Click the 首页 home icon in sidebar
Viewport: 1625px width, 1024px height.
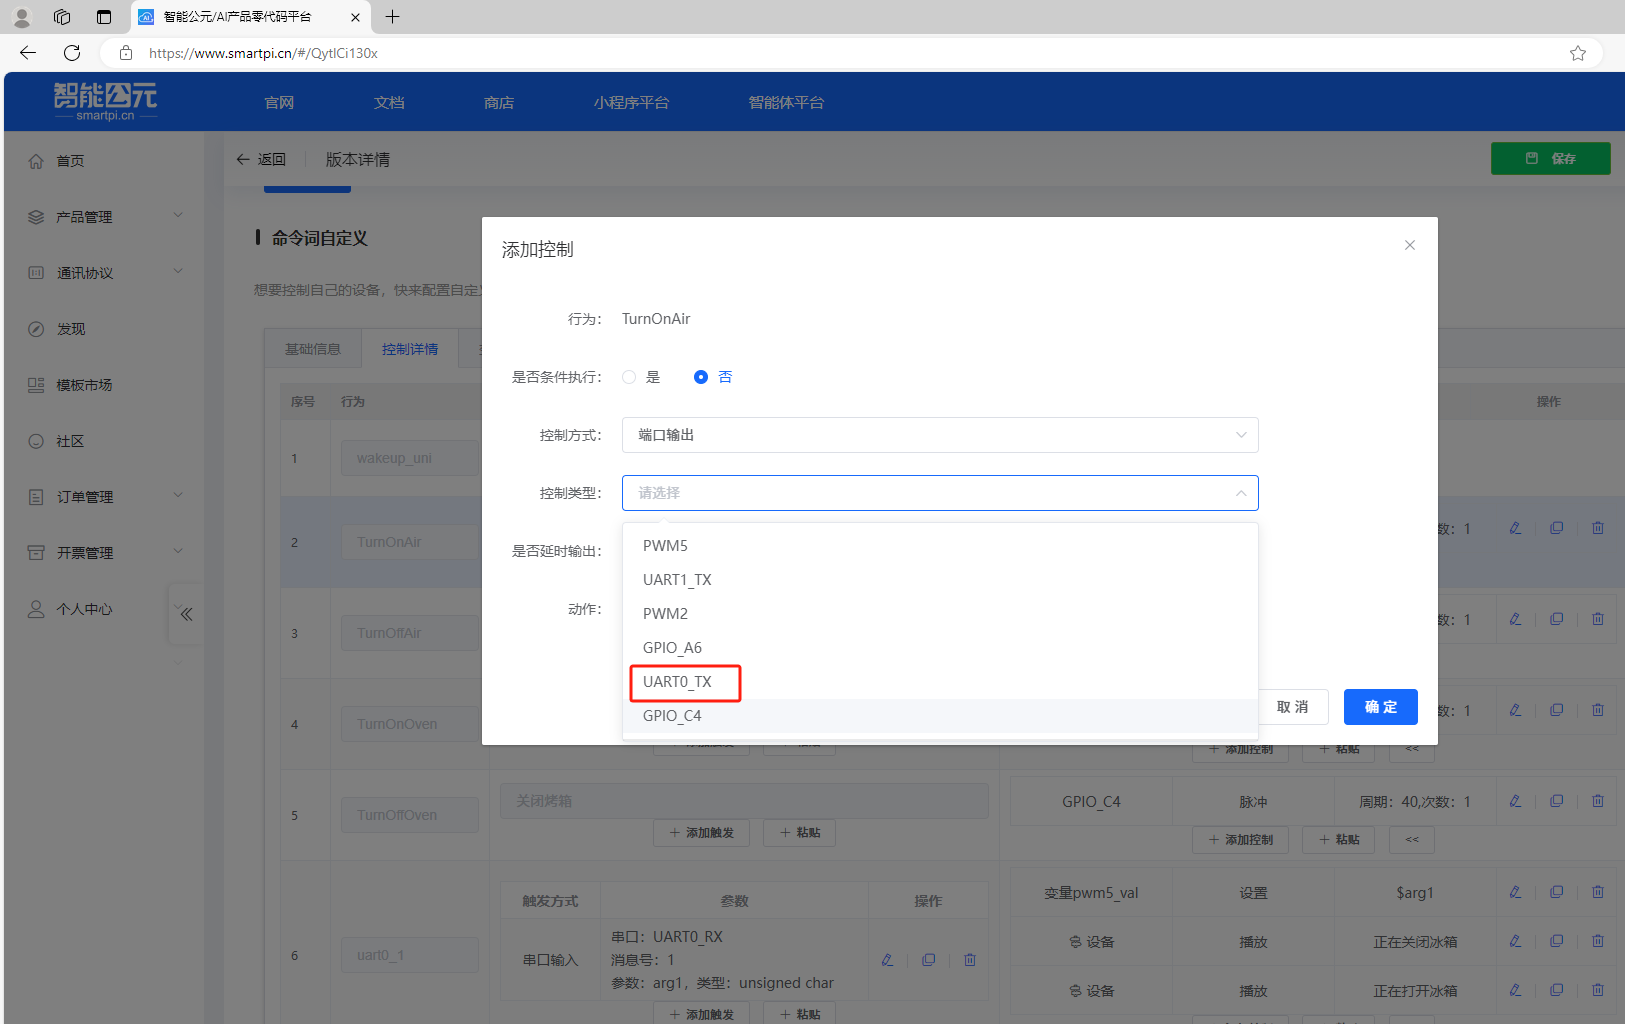(x=37, y=161)
